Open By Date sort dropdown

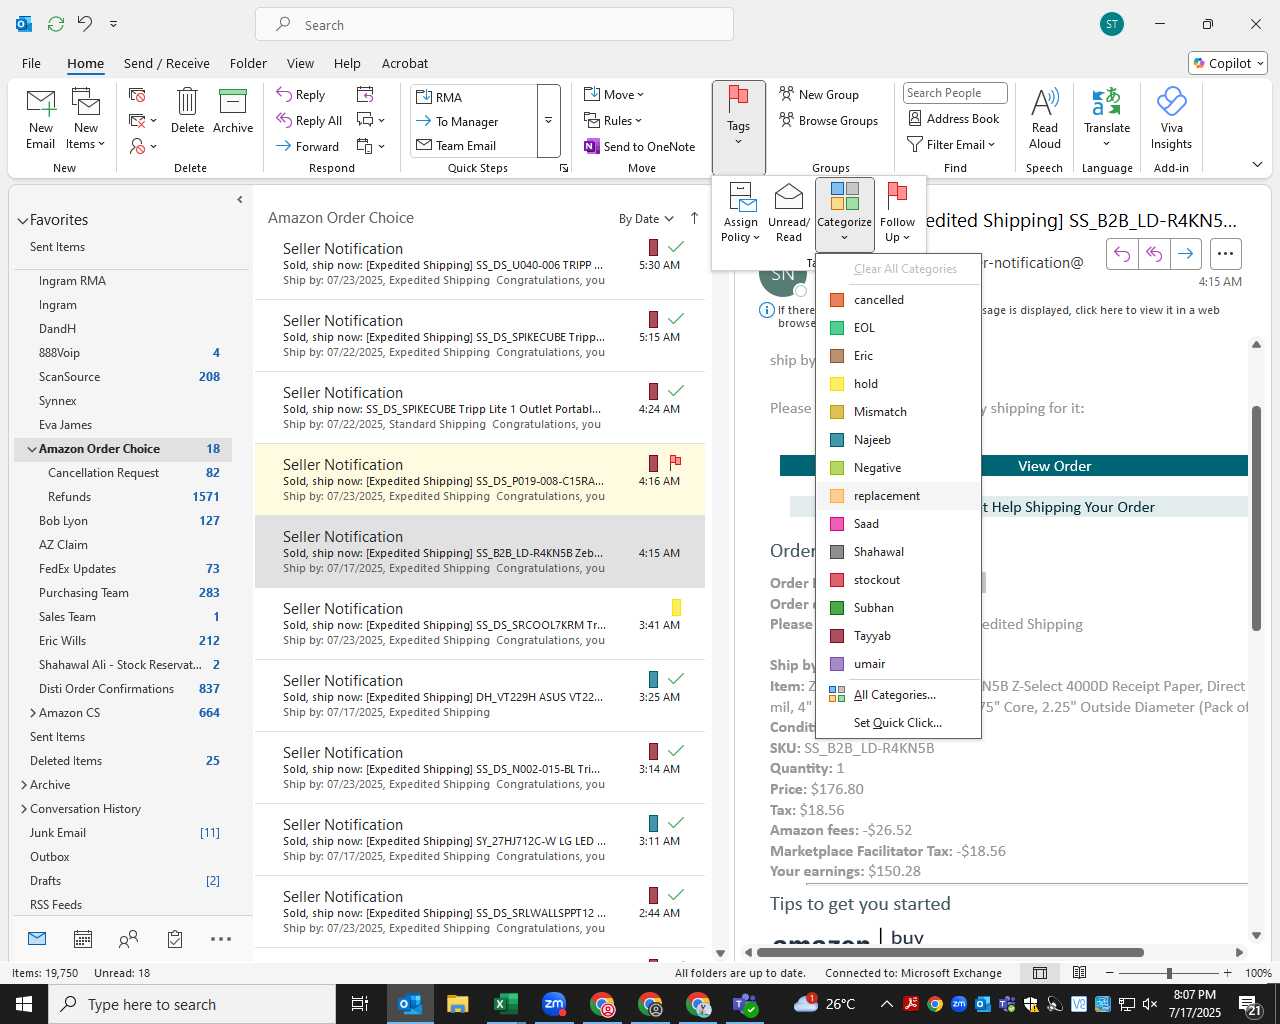[x=646, y=219]
